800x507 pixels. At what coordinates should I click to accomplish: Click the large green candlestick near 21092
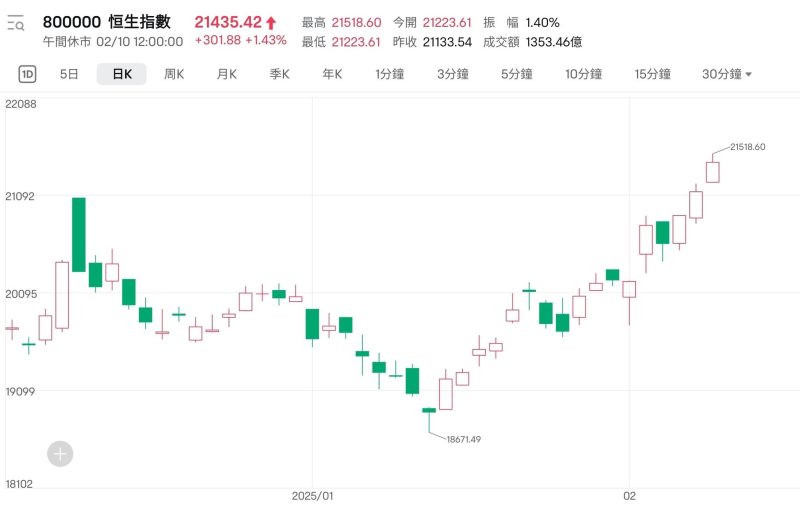[x=78, y=234]
